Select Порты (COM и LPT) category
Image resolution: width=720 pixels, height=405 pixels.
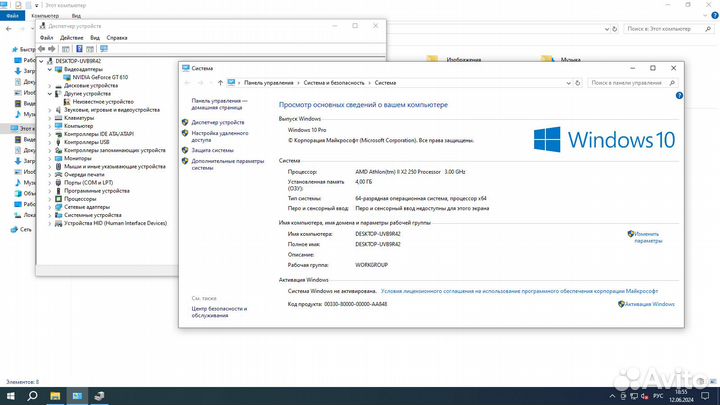click(88, 183)
